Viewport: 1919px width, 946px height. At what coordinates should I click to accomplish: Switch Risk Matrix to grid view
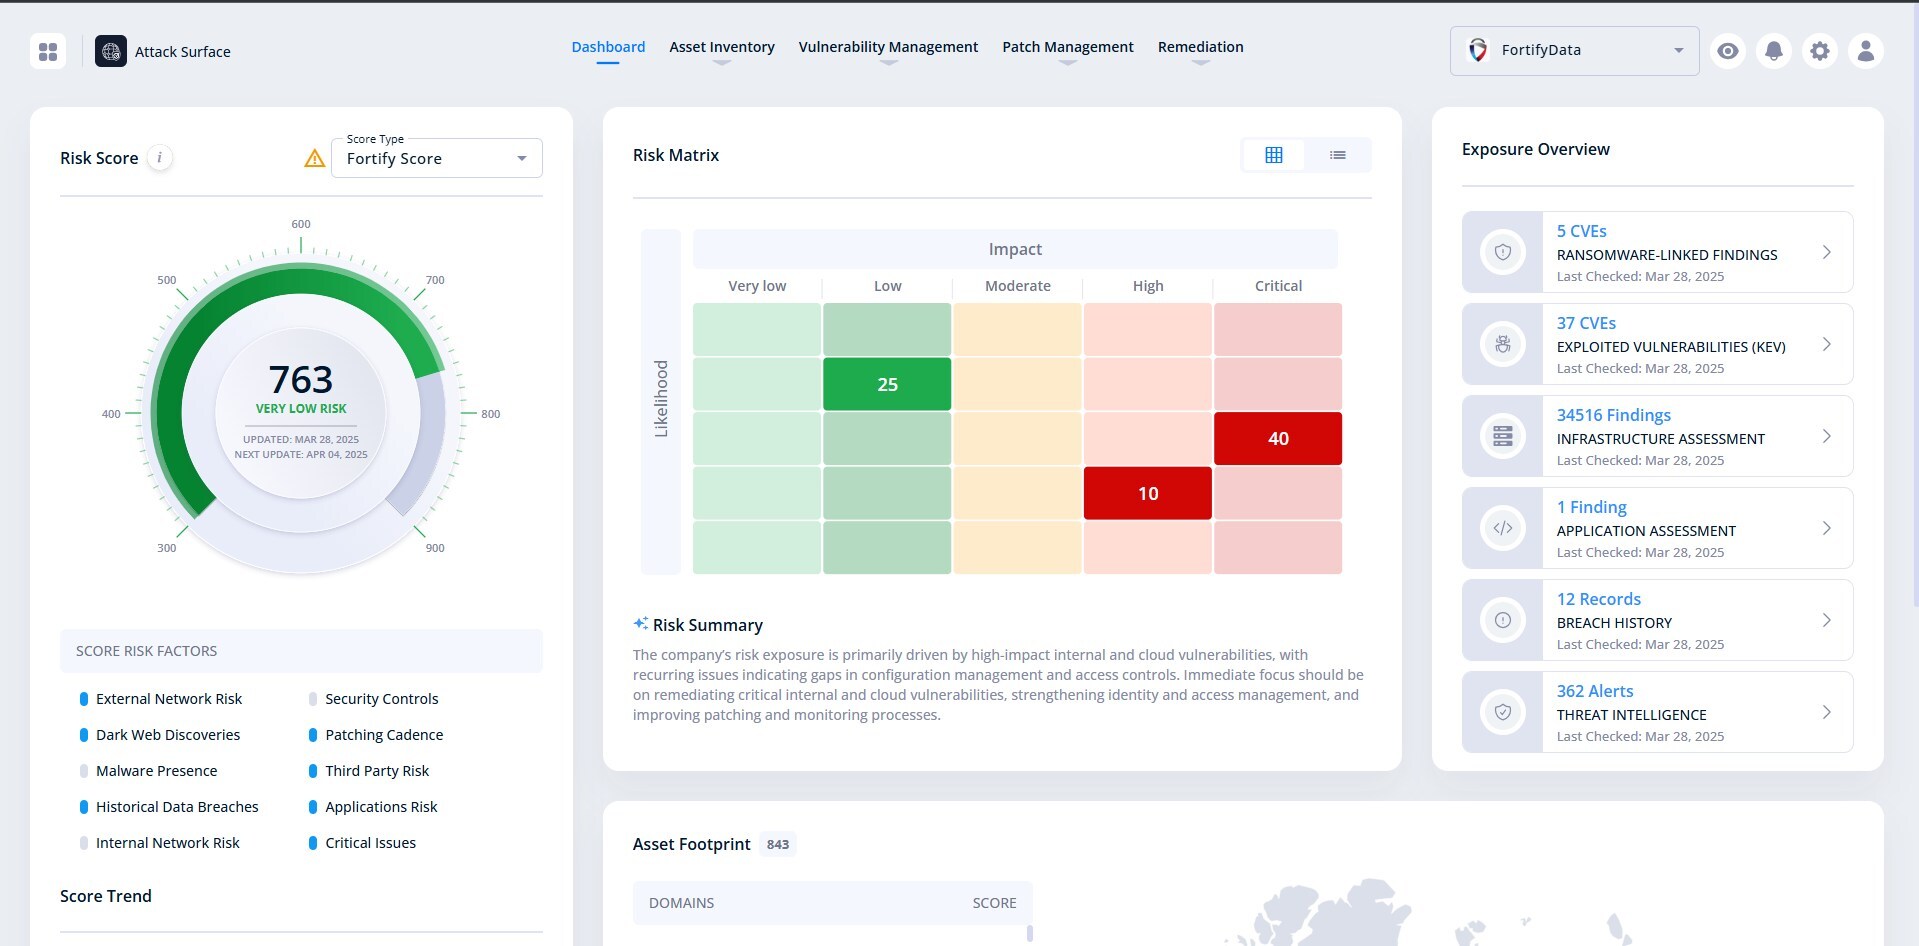(1273, 155)
